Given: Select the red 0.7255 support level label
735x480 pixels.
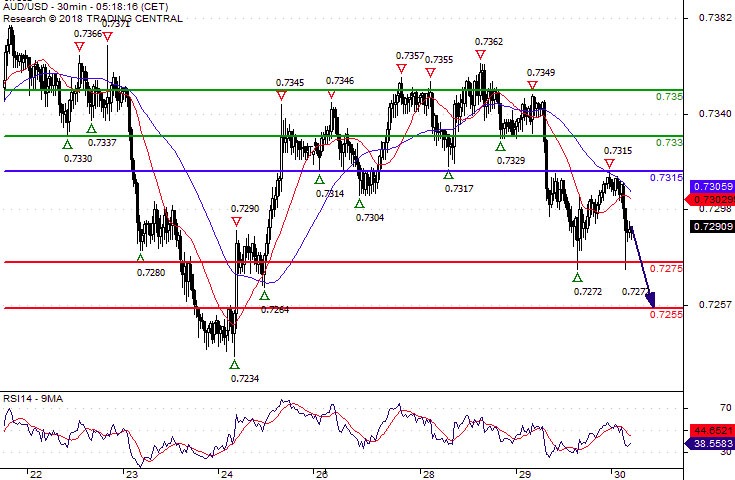Looking at the screenshot, I should pyautogui.click(x=666, y=315).
